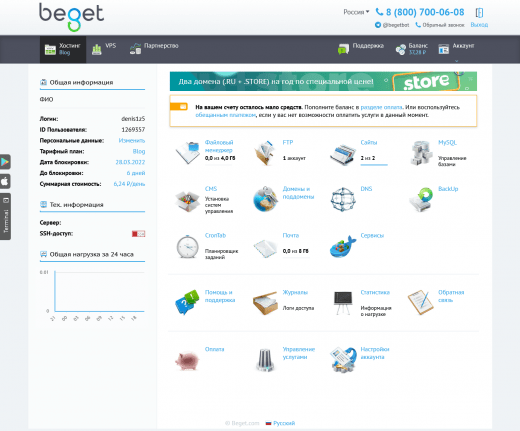This screenshot has height=431, width=520.
Task: Open the File manager icon
Action: [x=188, y=153]
